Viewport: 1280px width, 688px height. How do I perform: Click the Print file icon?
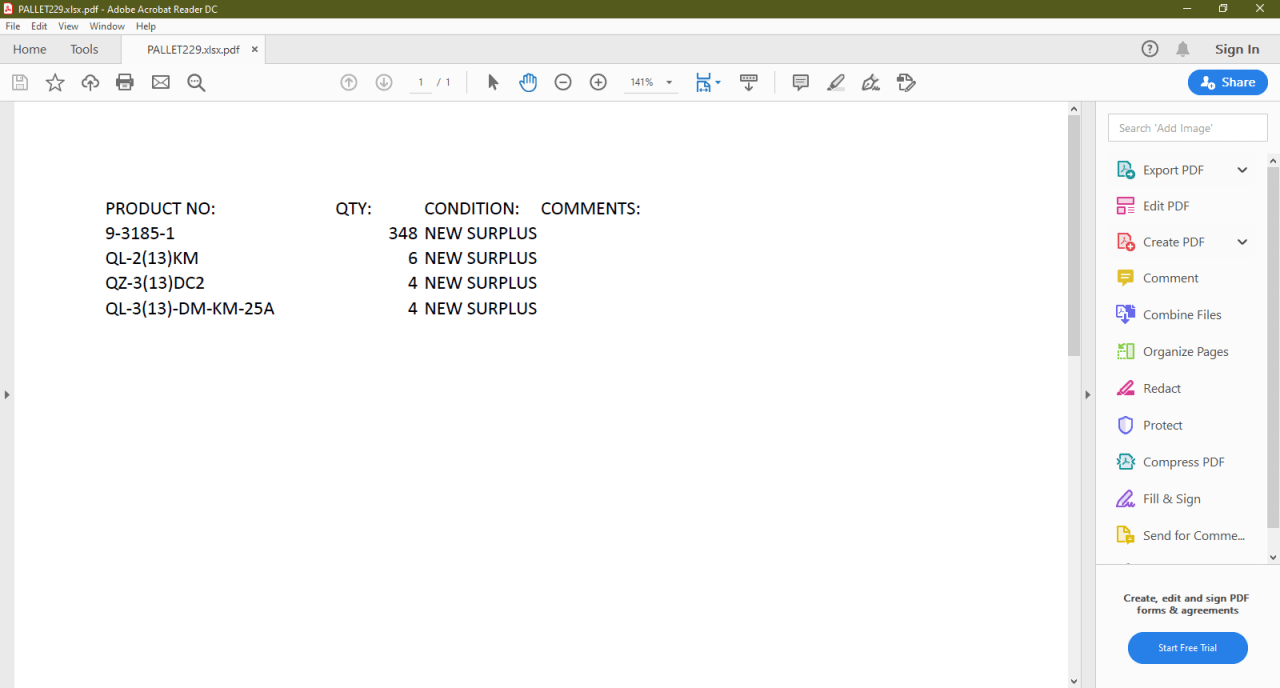click(x=125, y=82)
